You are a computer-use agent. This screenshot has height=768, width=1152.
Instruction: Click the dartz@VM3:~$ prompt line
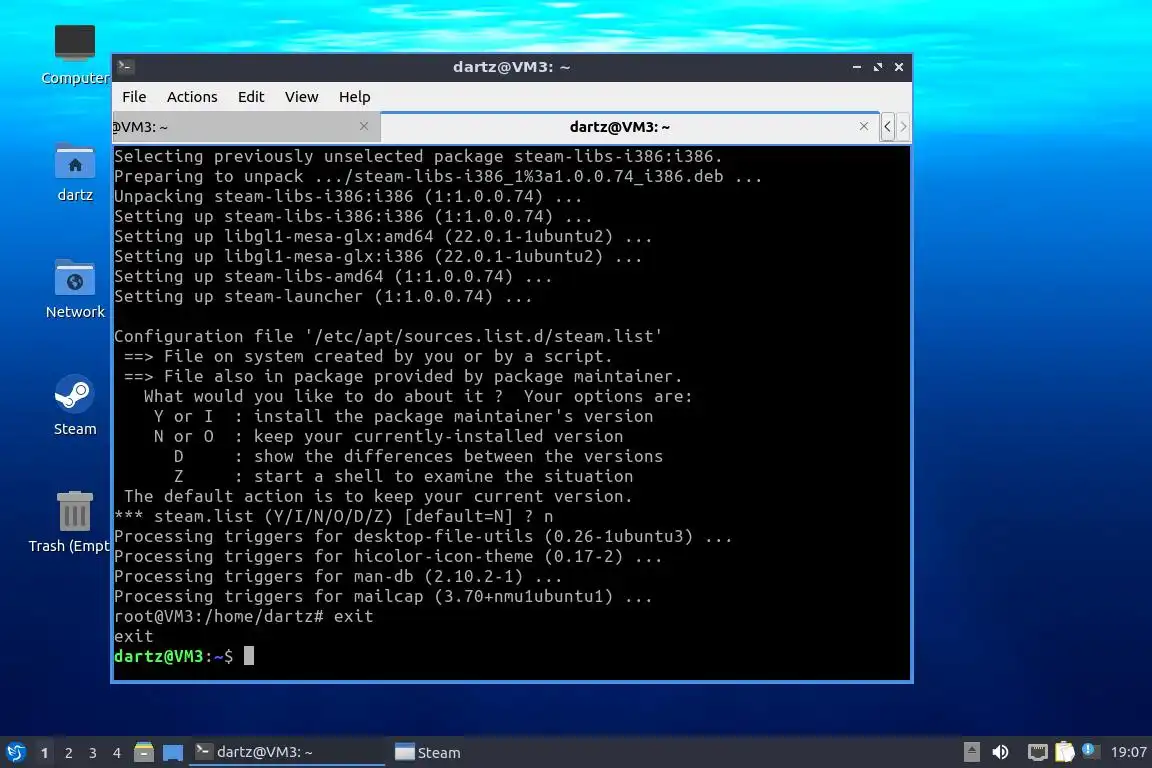point(184,656)
